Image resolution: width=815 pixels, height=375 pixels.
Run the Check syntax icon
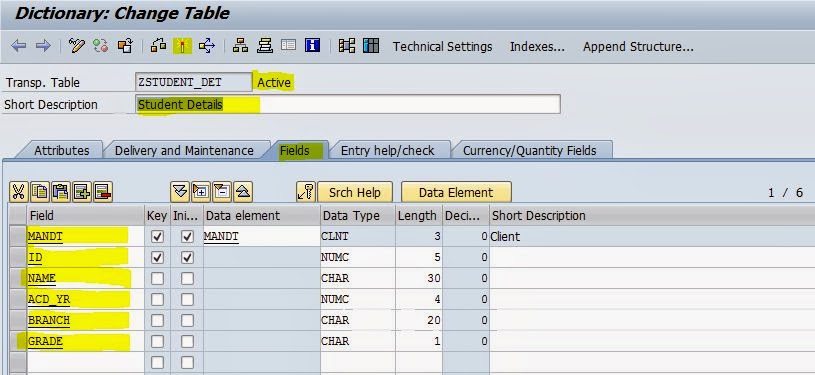(x=159, y=46)
